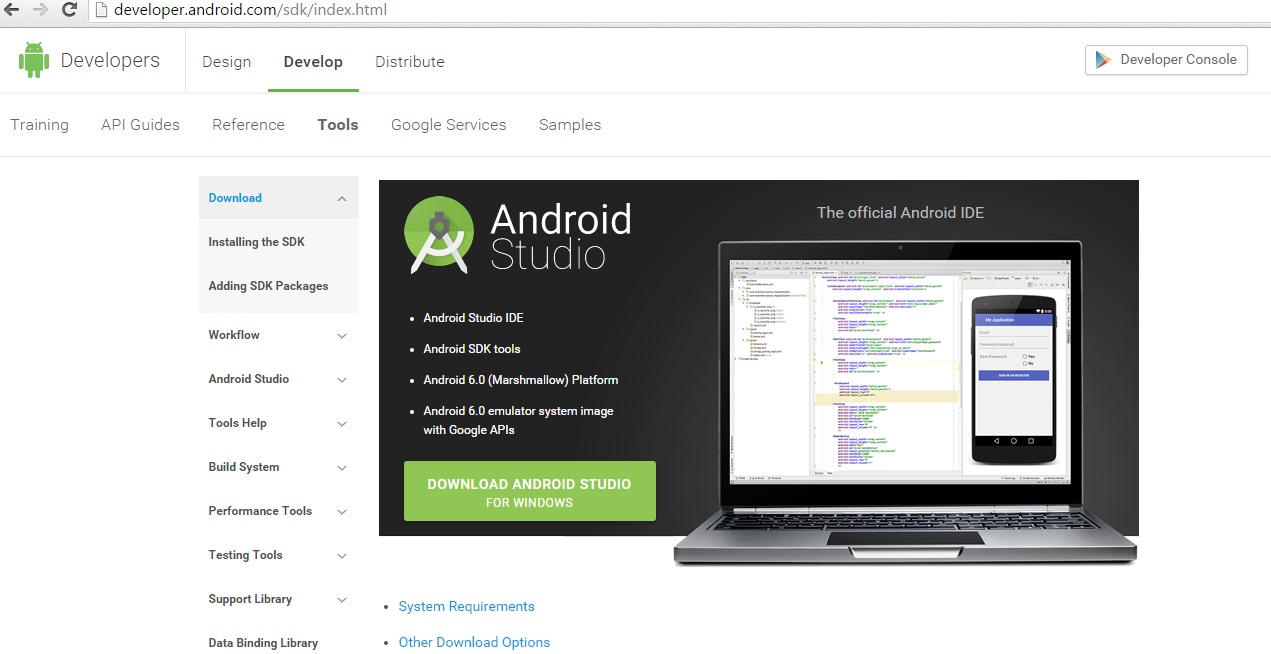Expand the Tools Help chevron
The width and height of the screenshot is (1271, 654).
(342, 424)
